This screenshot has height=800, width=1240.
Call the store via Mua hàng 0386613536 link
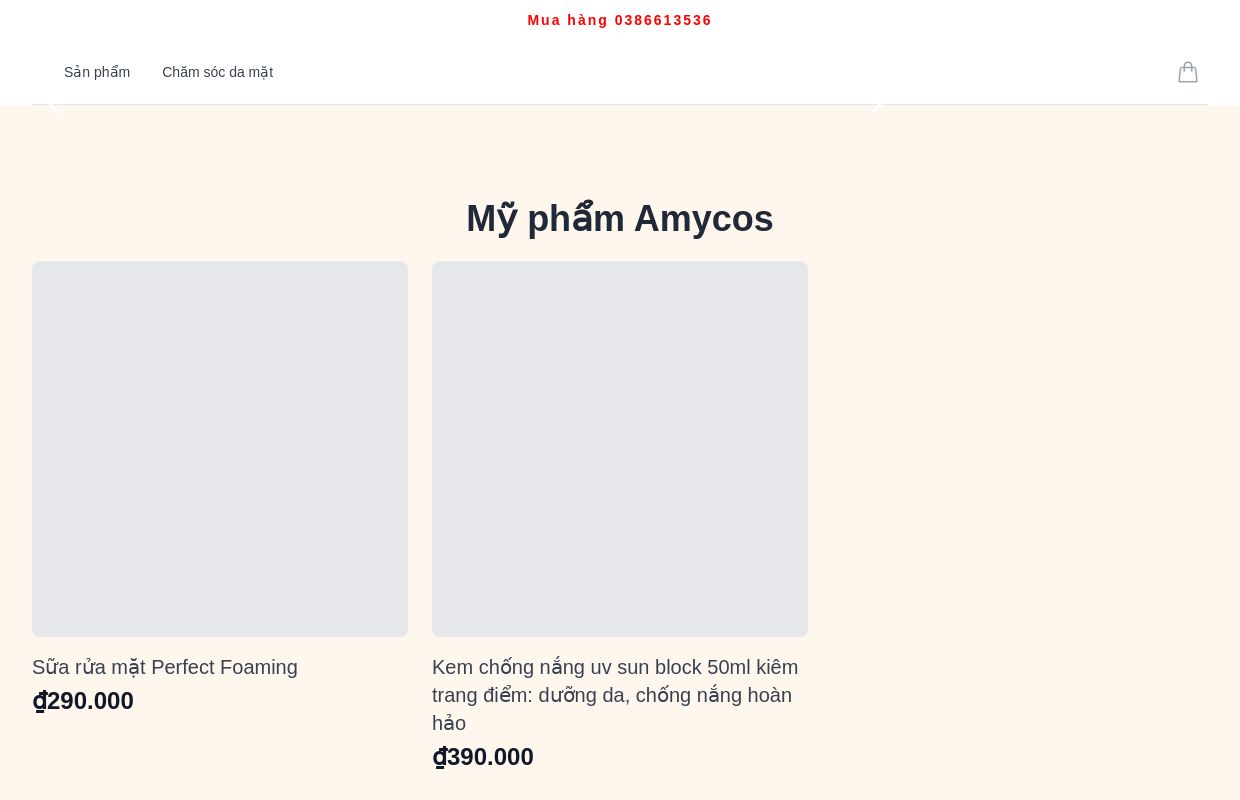coord(620,20)
